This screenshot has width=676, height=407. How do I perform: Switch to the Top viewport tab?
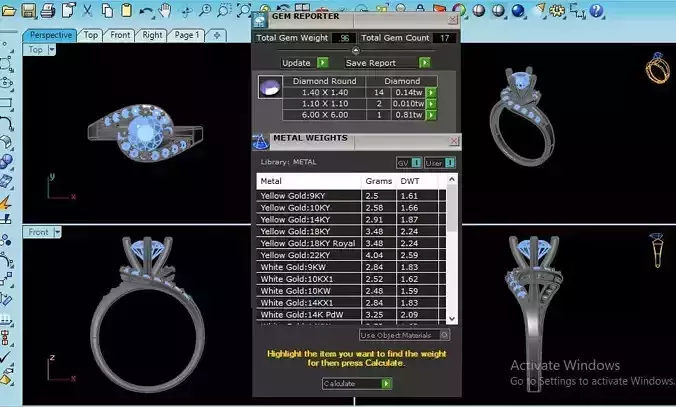click(x=91, y=35)
